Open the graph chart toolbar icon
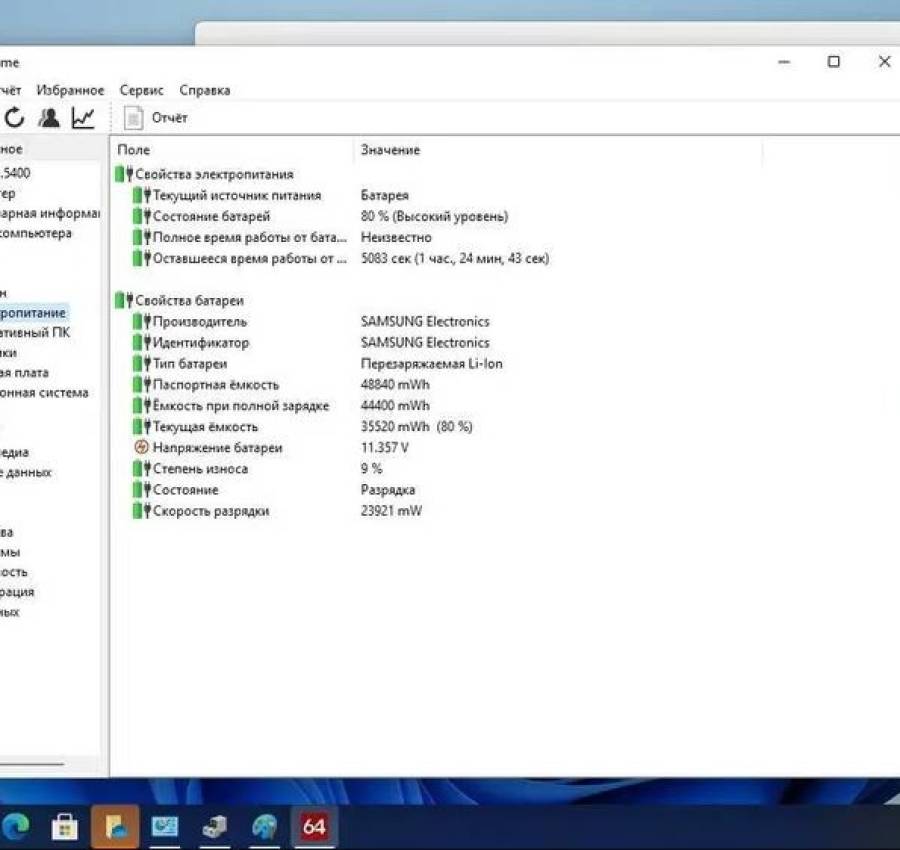The height and width of the screenshot is (850, 900). [83, 118]
